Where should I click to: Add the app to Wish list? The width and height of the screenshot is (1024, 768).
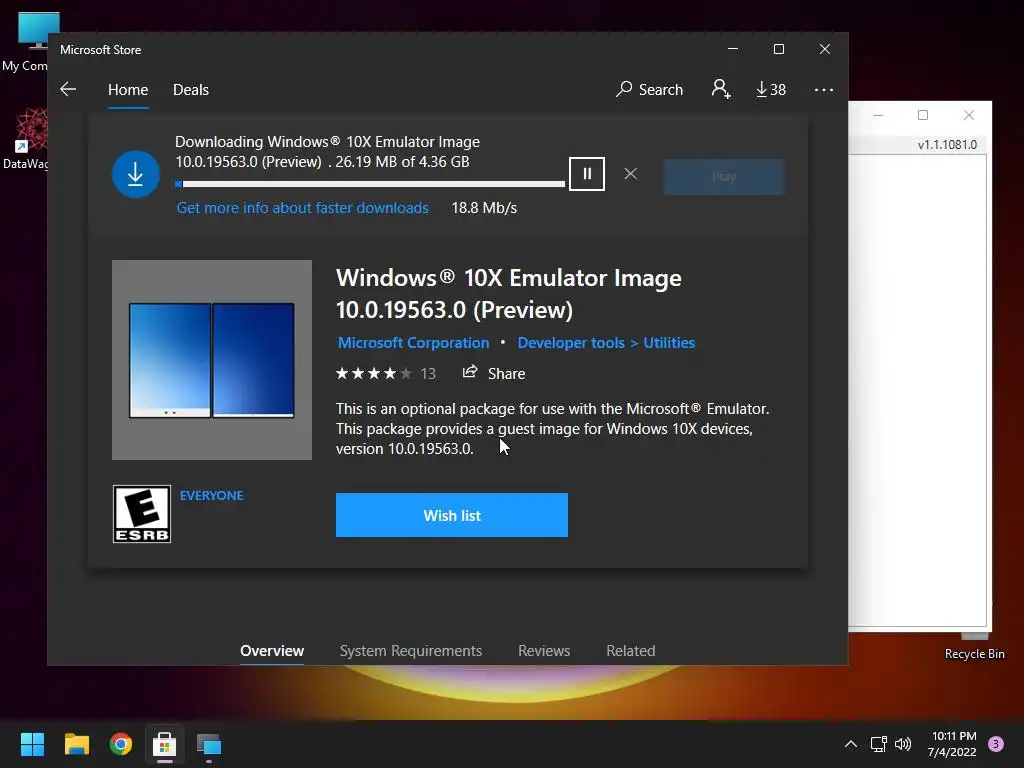pos(452,515)
